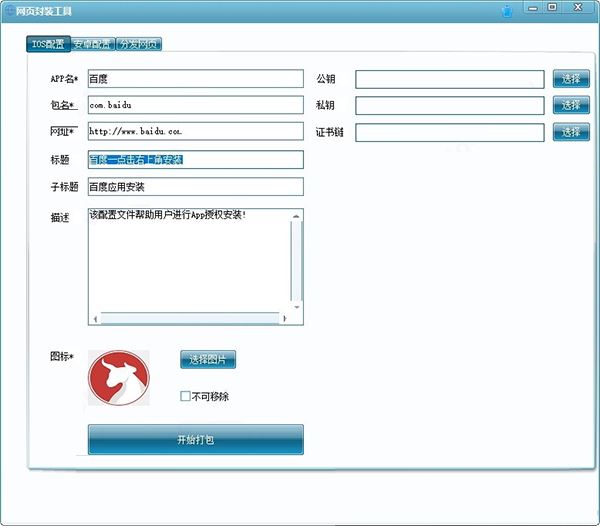This screenshot has width=600, height=526.
Task: Switch to the 安卓配置 tab
Action: tap(93, 44)
